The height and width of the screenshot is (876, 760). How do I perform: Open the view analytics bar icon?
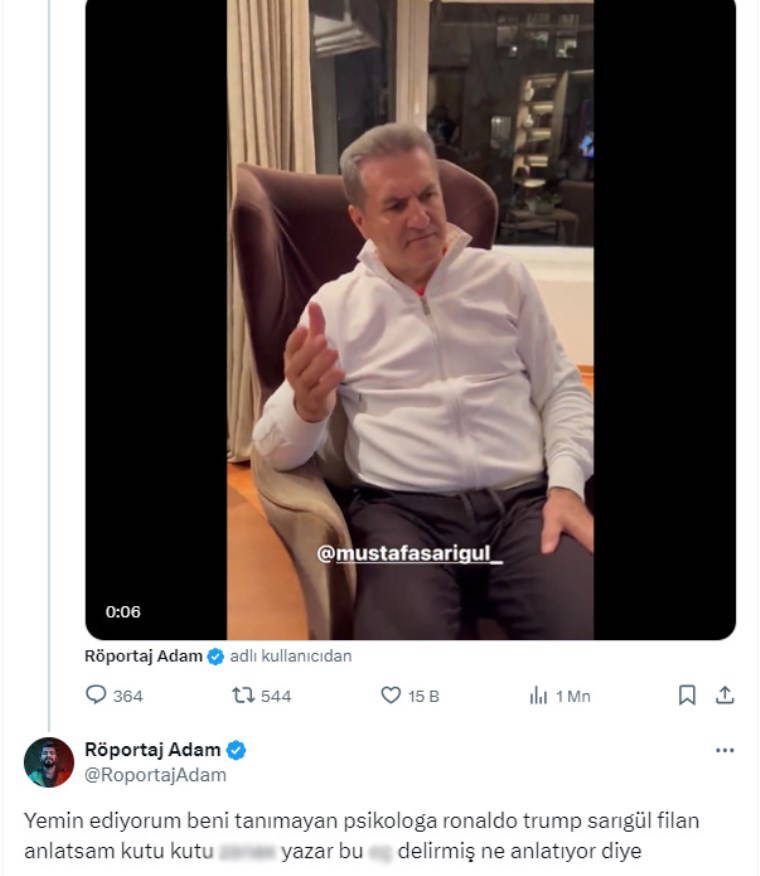[538, 696]
